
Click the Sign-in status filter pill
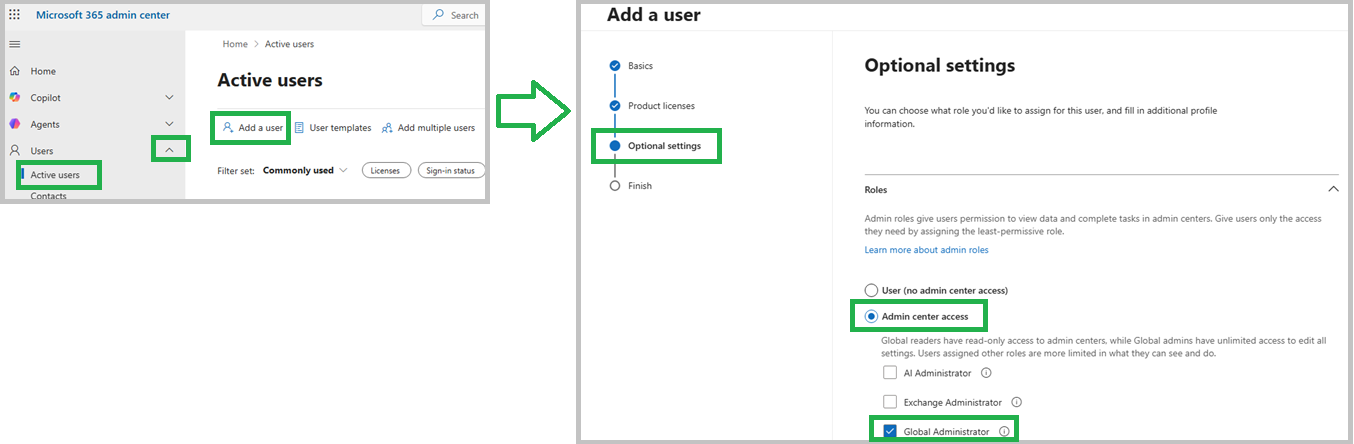(451, 171)
